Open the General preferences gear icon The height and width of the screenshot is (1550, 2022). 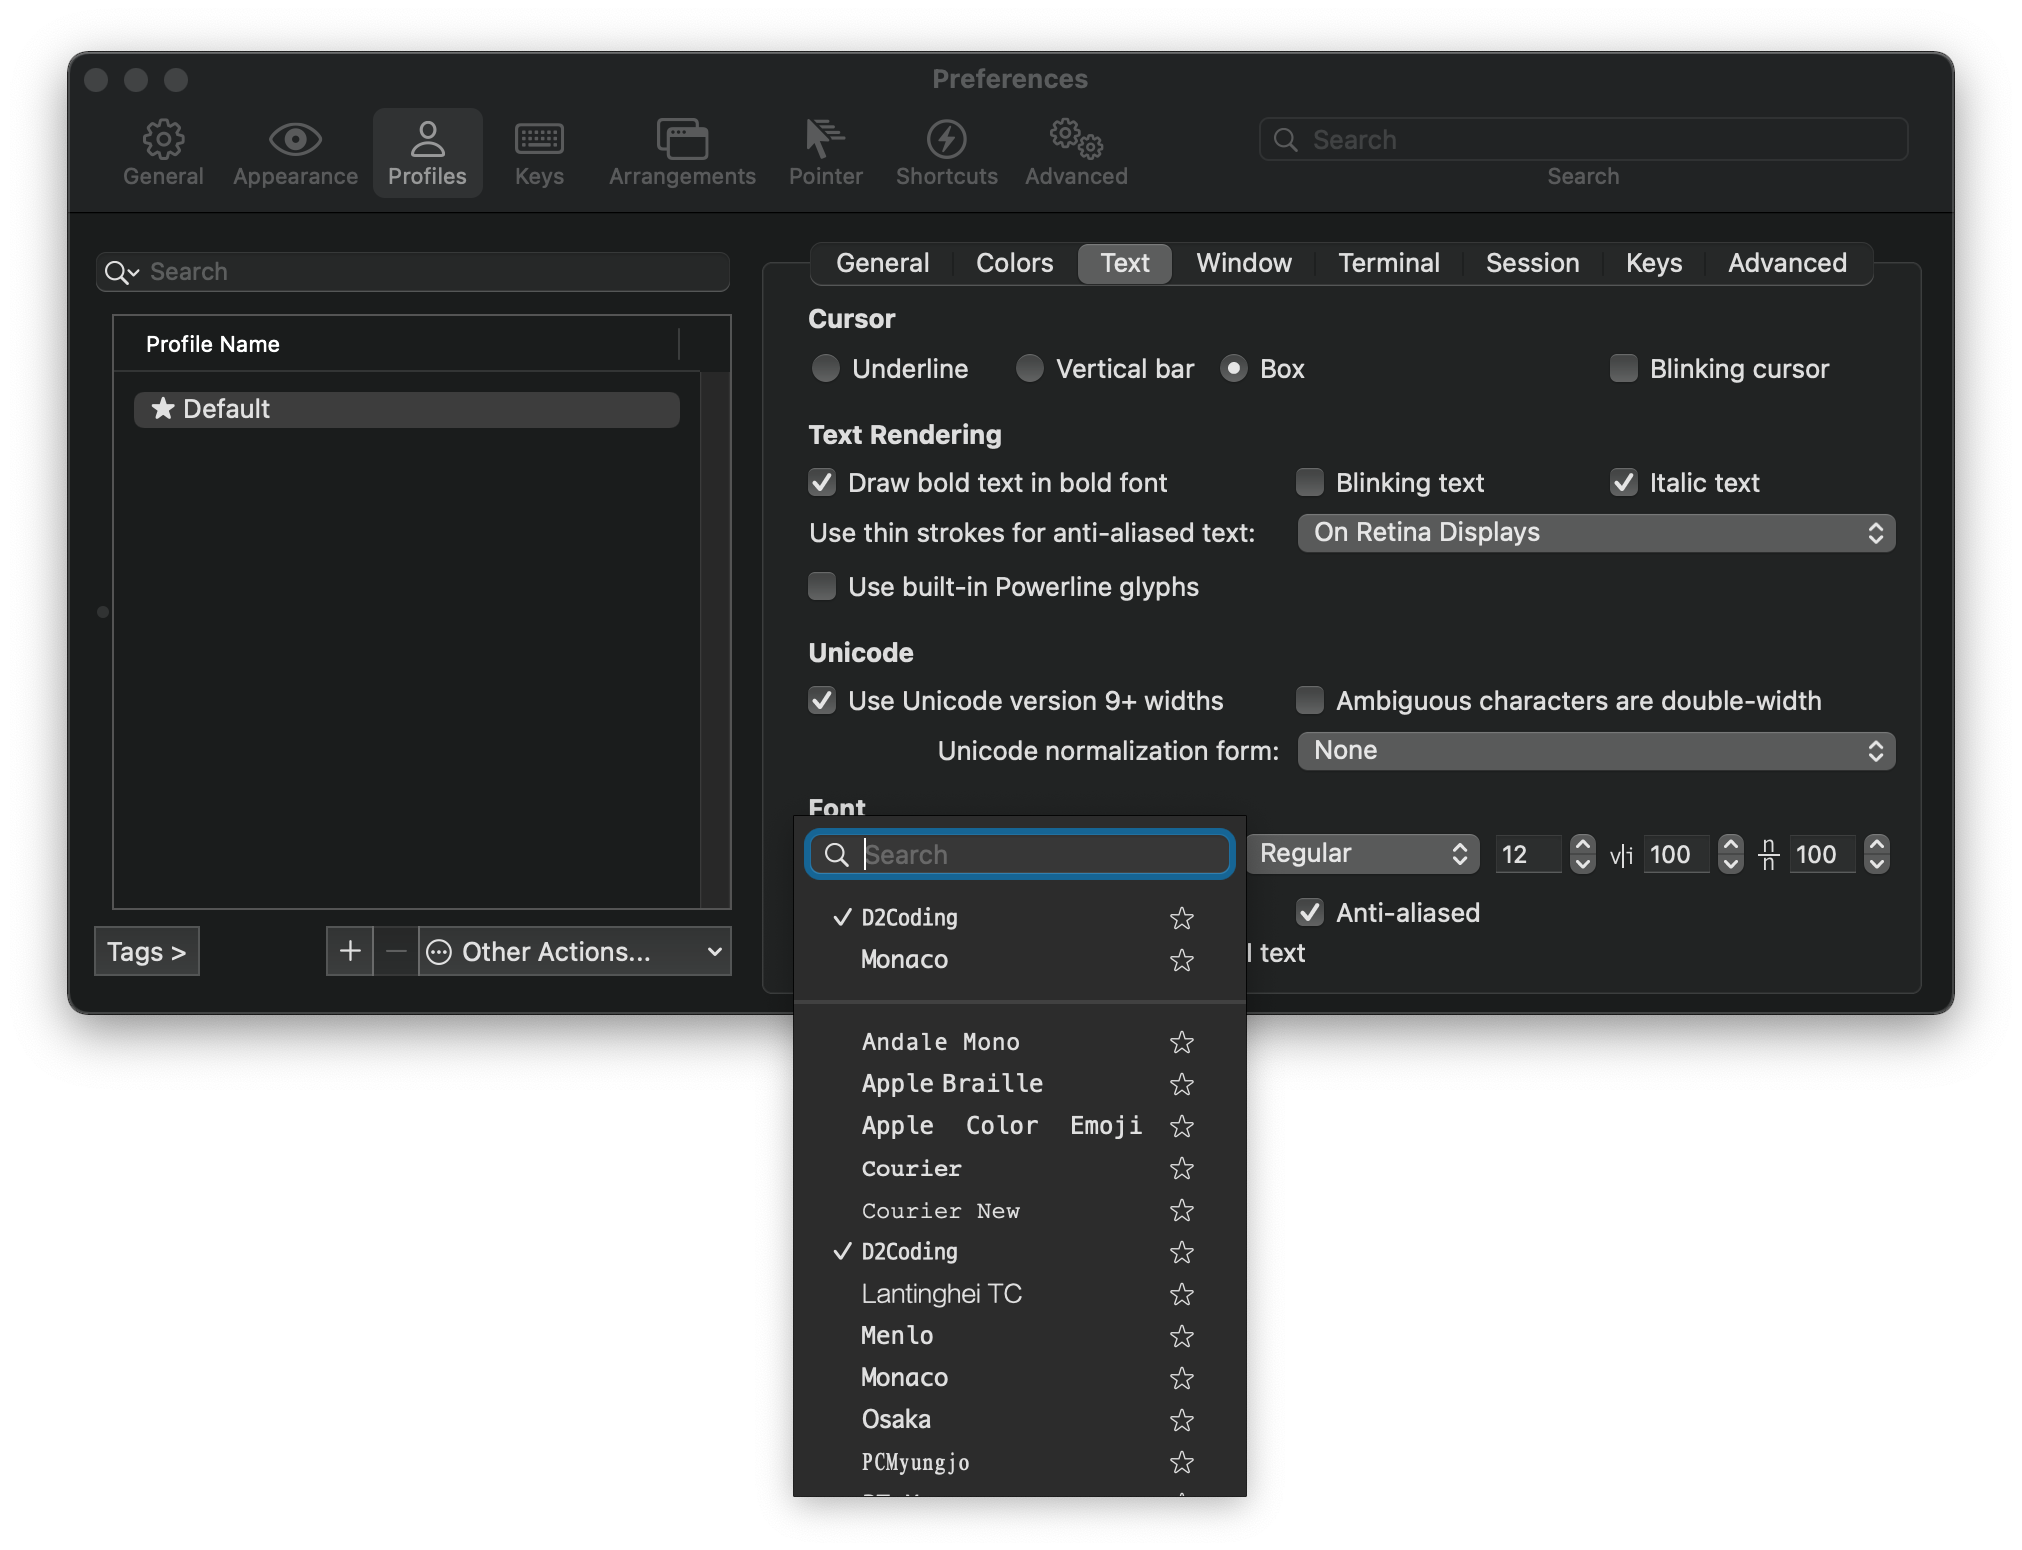click(163, 140)
